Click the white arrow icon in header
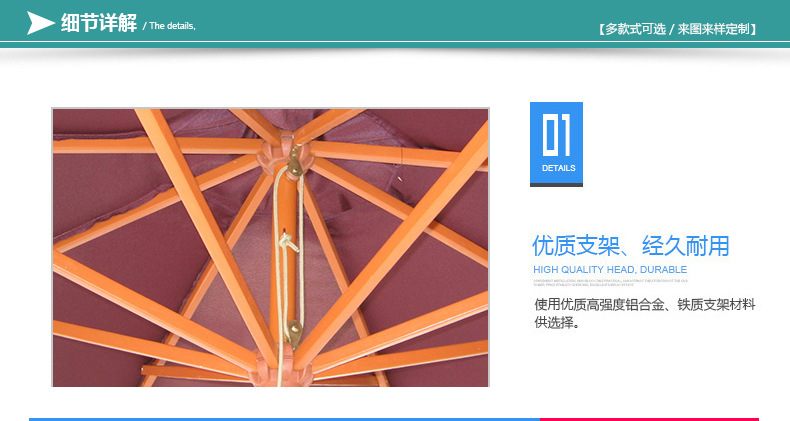 pos(40,23)
